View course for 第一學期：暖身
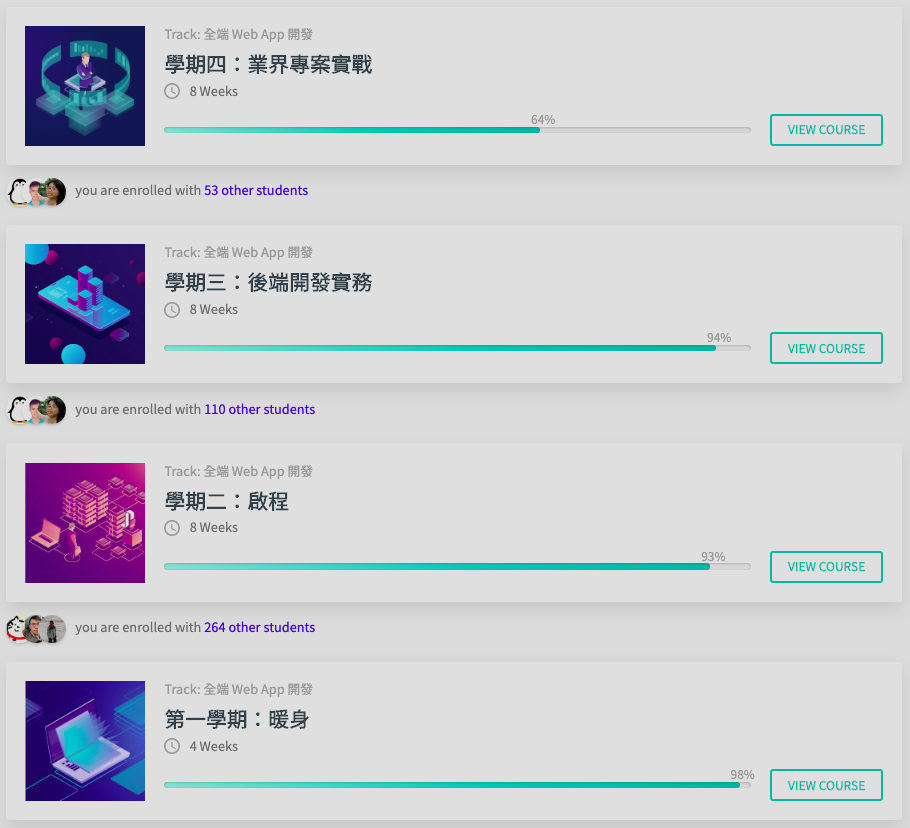 coord(826,785)
